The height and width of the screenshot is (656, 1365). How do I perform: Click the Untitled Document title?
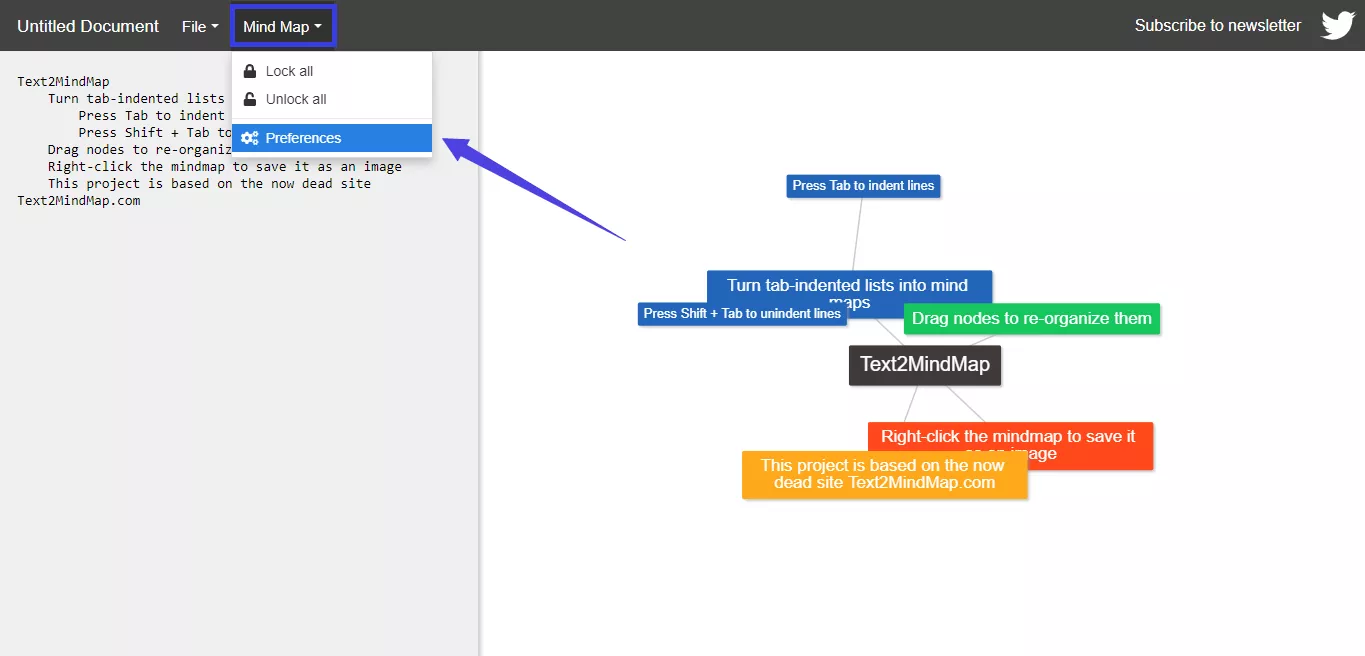87,26
